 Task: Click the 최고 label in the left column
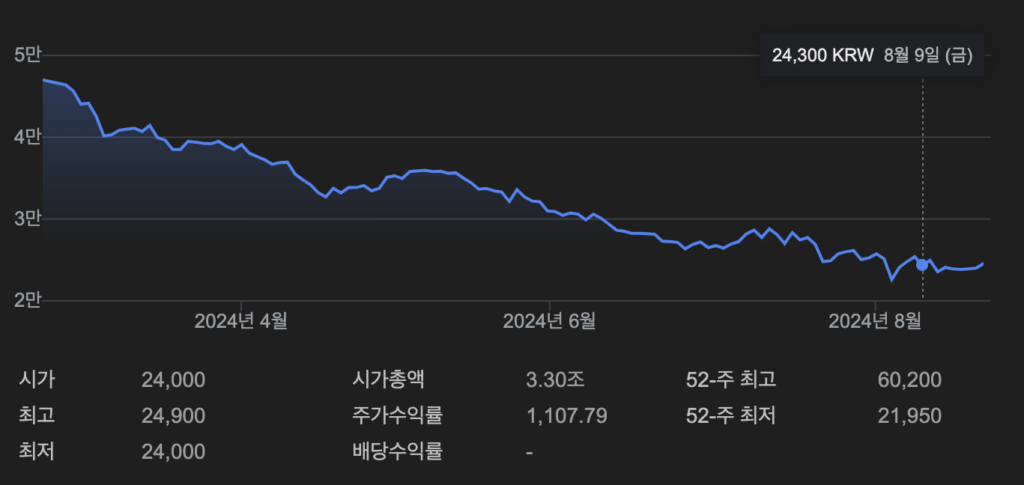point(36,416)
